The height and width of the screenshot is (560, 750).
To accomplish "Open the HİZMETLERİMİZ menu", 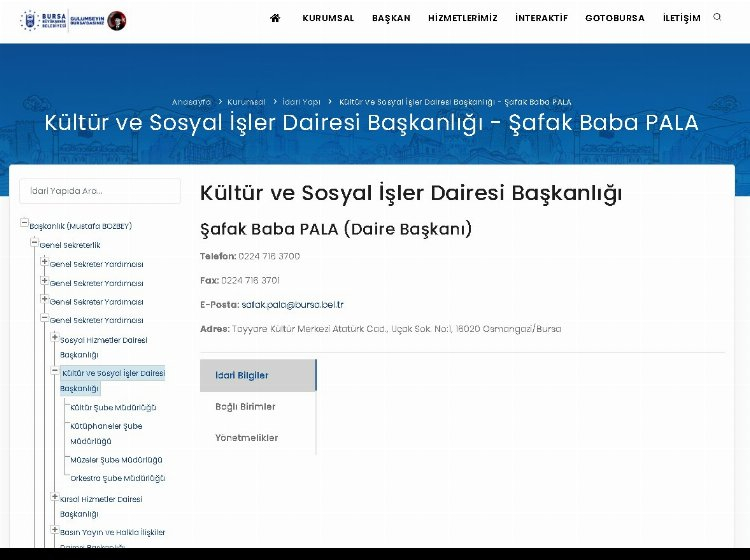I will [462, 18].
